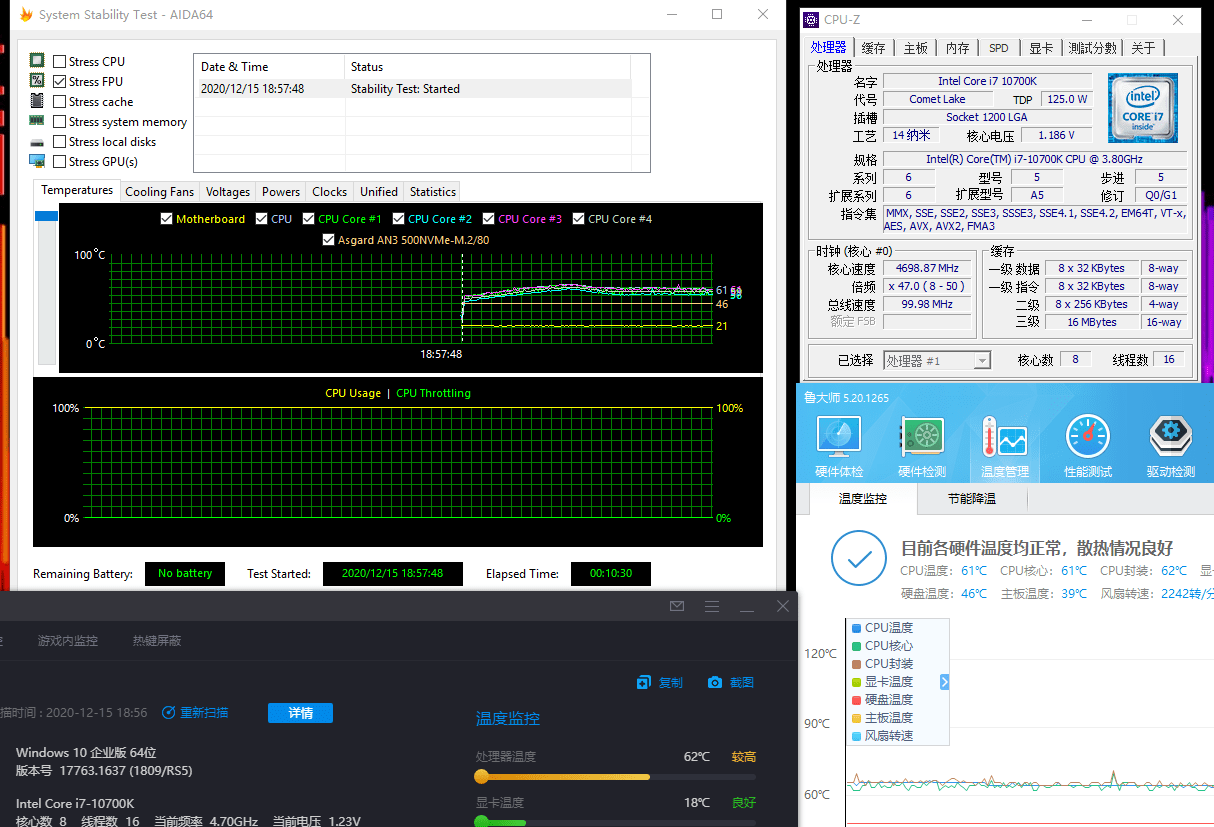The width and height of the screenshot is (1214, 827).
Task: Open the 内存 tab in CPU-Z
Action: [x=957, y=48]
